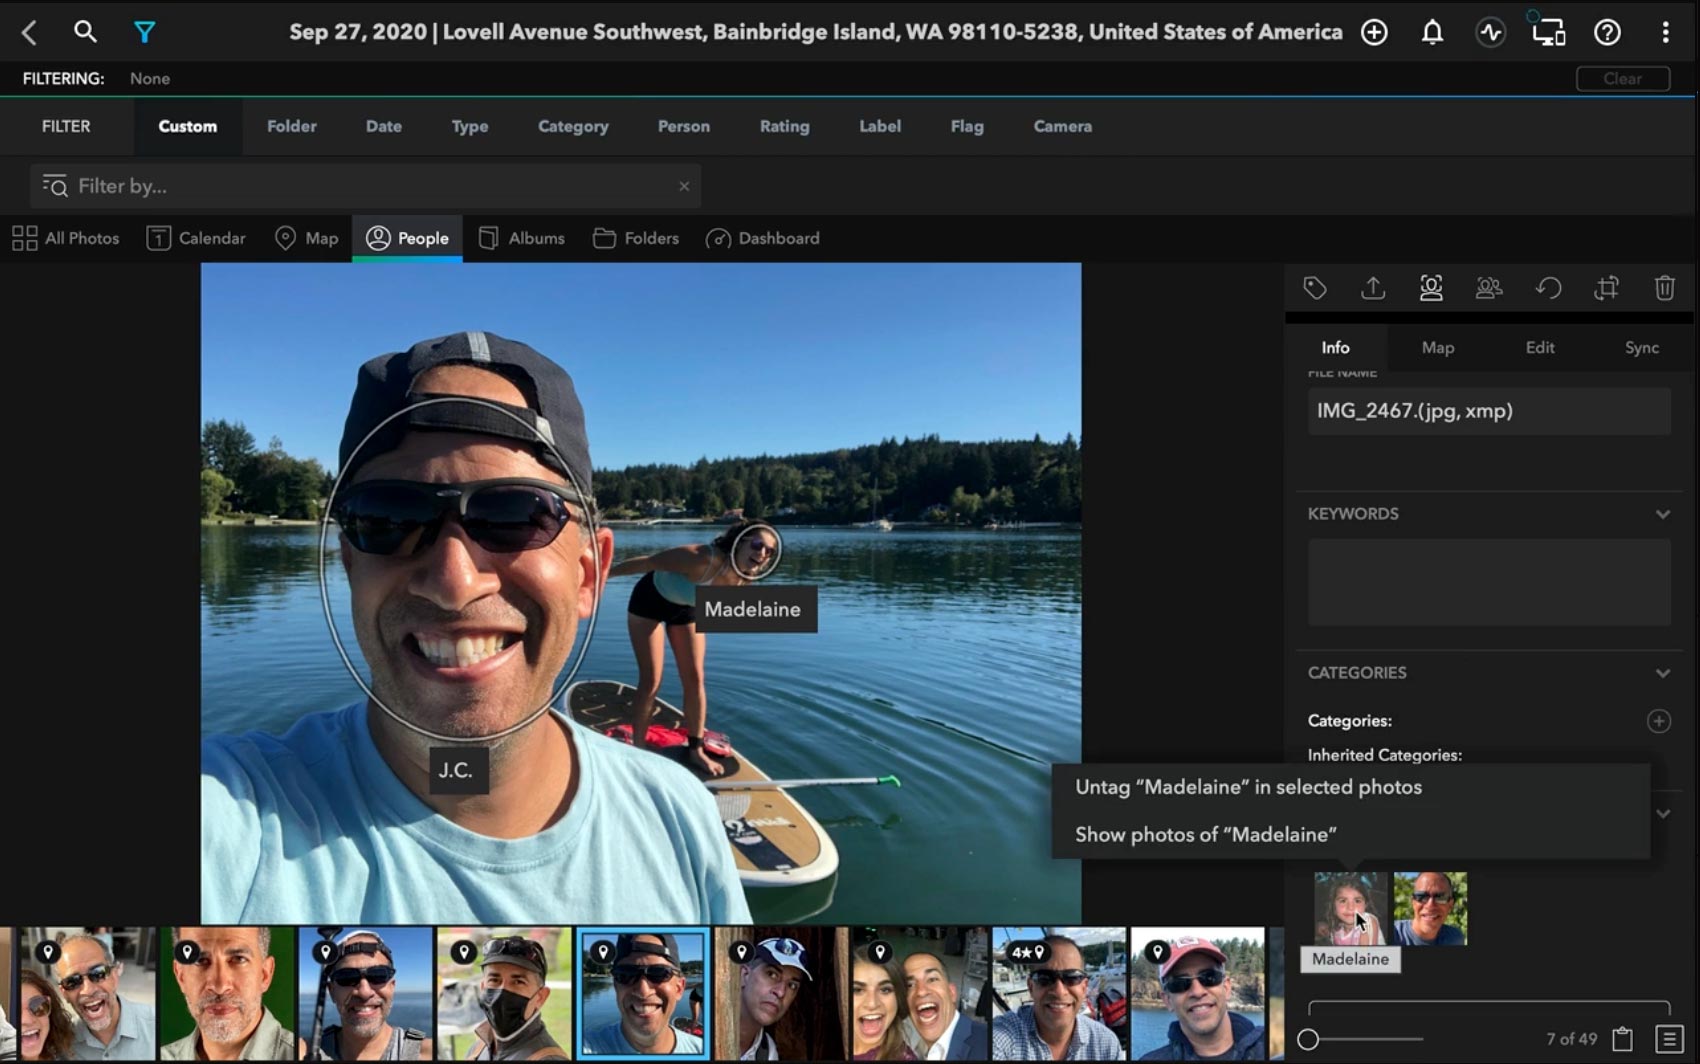
Task: Click the trash delete icon
Action: (x=1664, y=288)
